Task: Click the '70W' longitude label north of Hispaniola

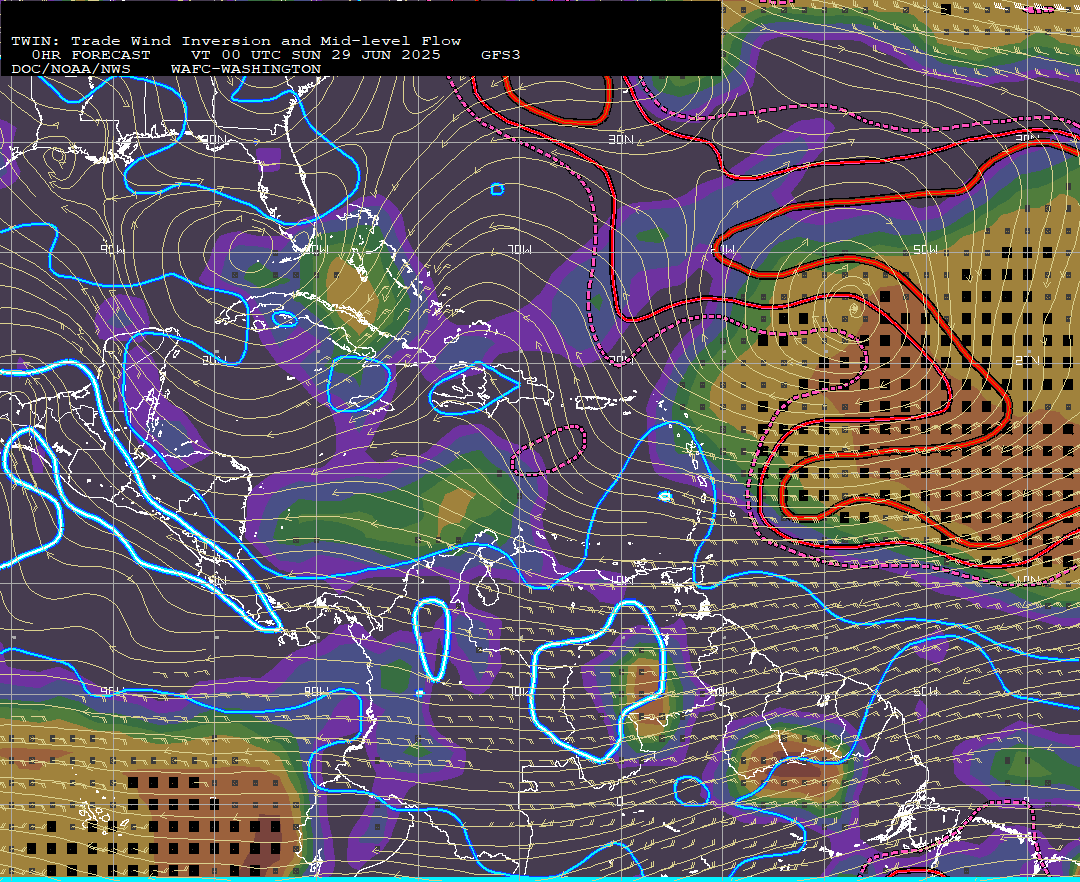Action: (520, 249)
